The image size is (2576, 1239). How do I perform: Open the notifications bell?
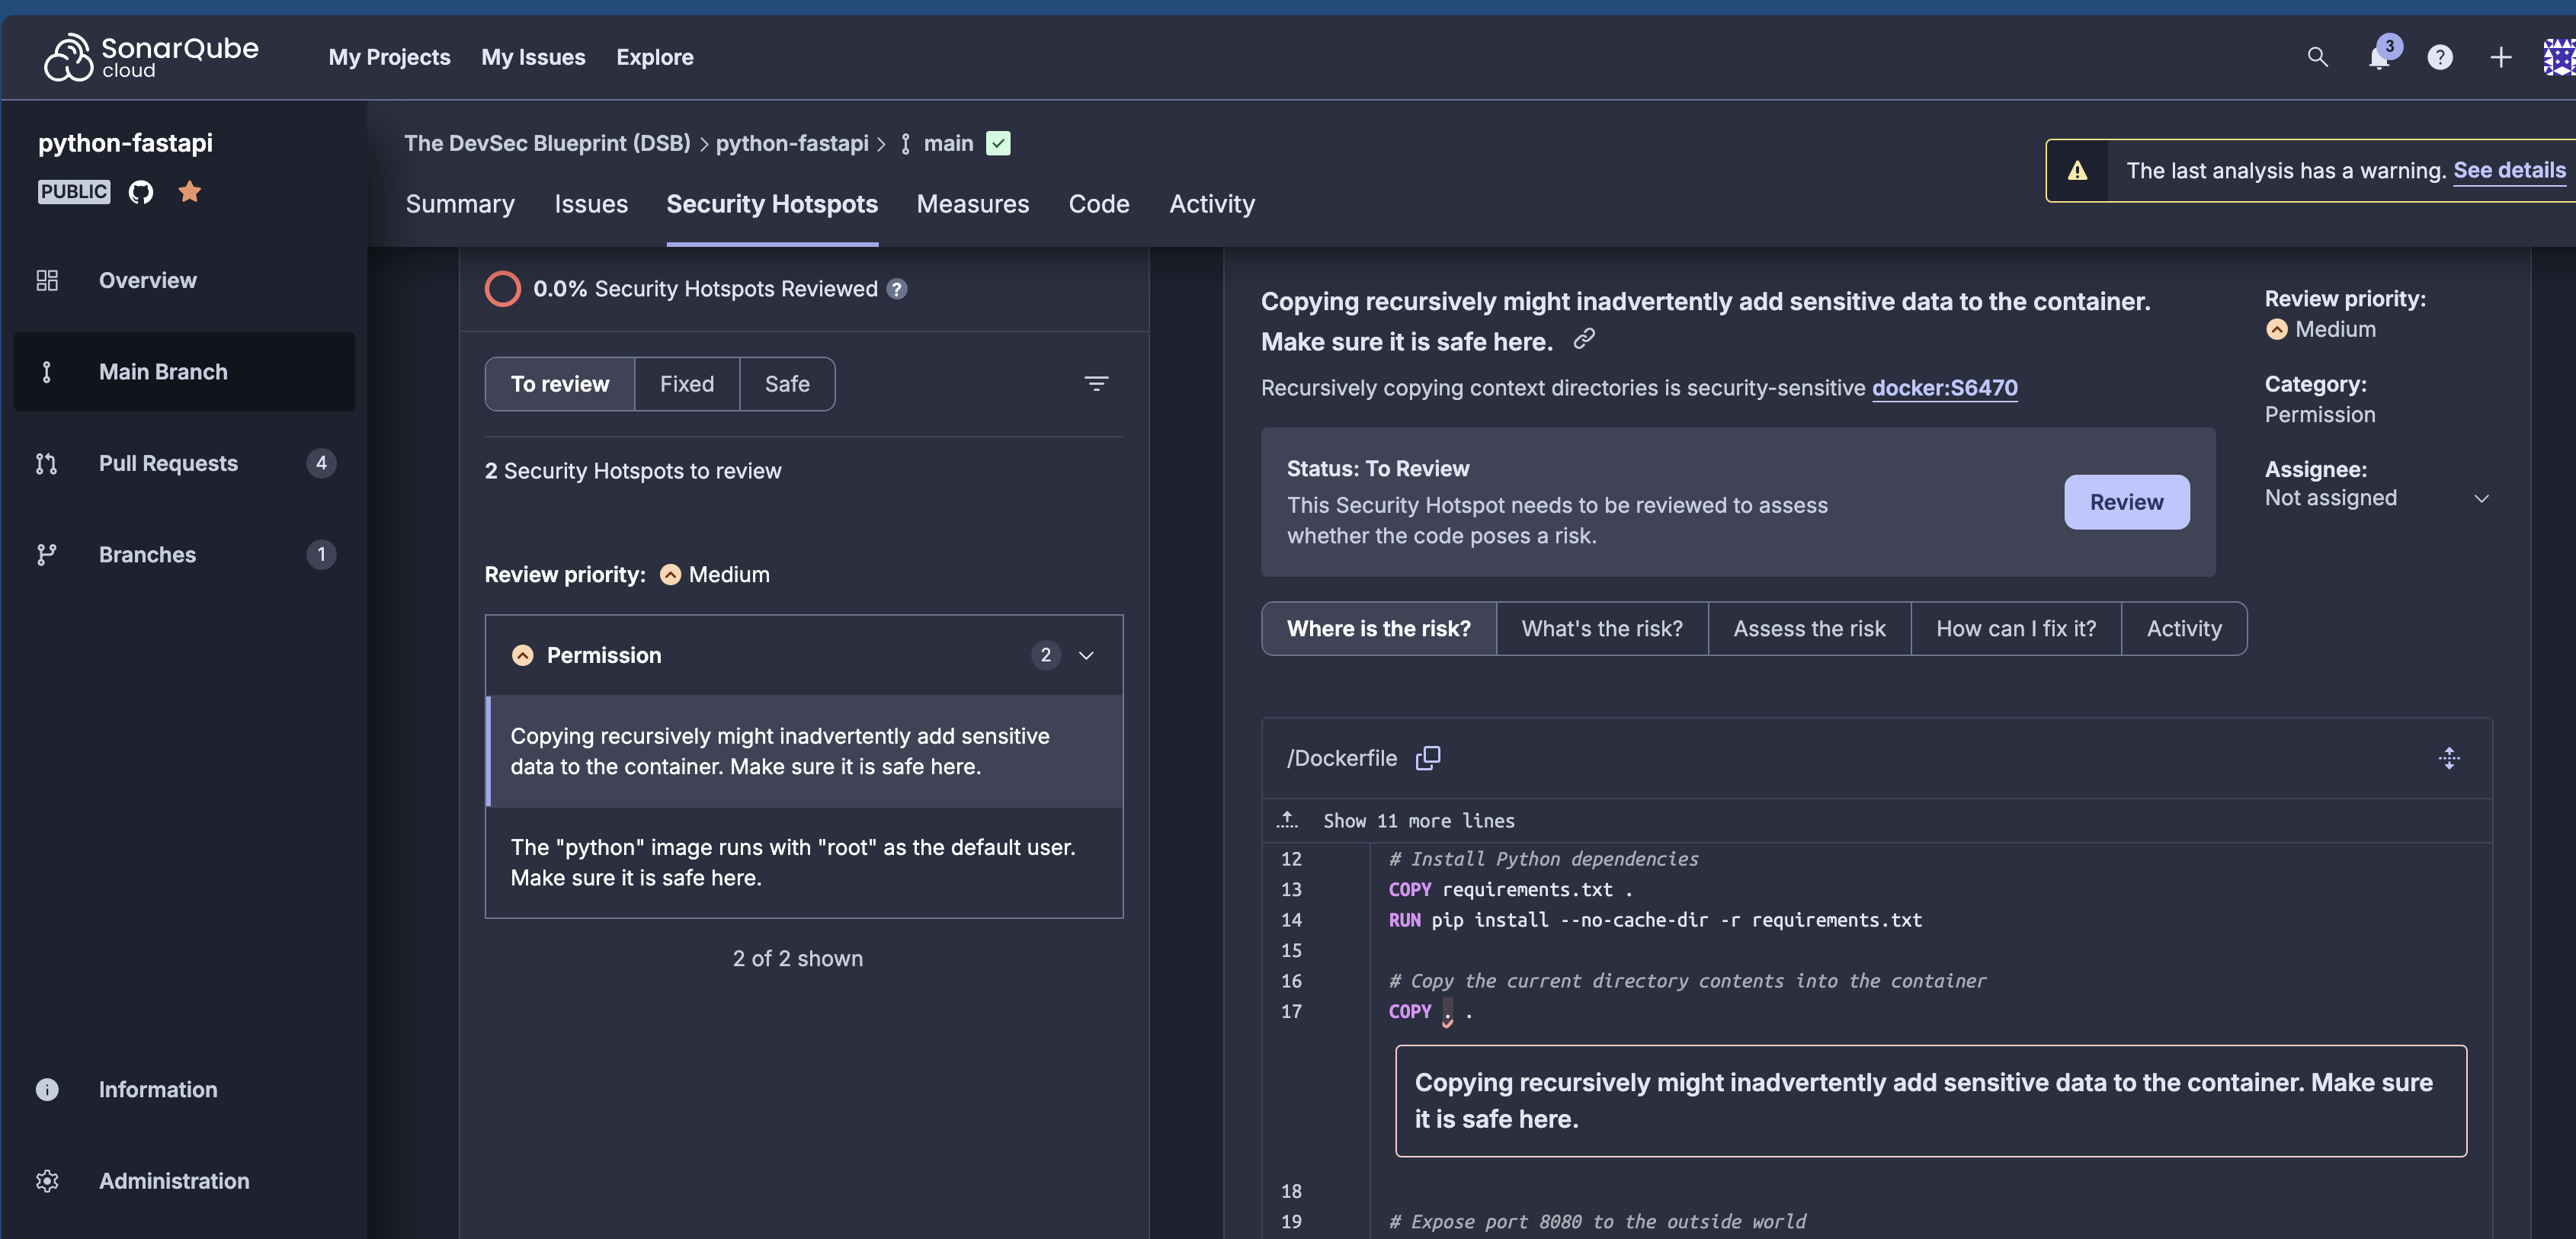point(2379,57)
